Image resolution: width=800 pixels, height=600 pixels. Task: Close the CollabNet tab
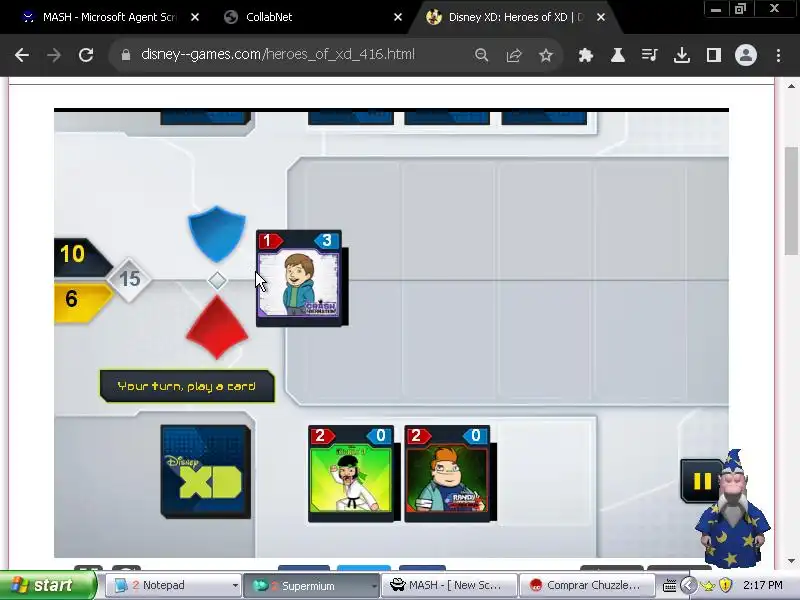click(398, 17)
